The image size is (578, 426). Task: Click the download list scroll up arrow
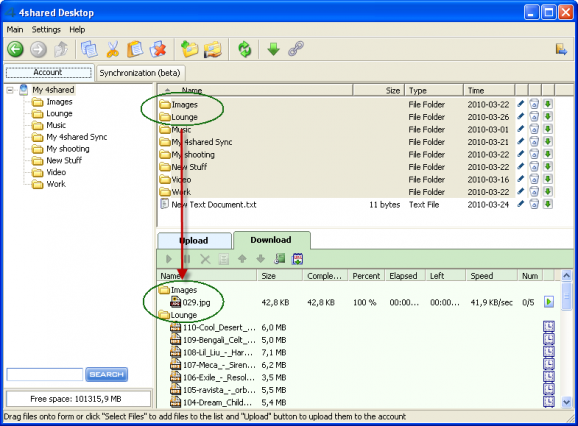click(567, 275)
